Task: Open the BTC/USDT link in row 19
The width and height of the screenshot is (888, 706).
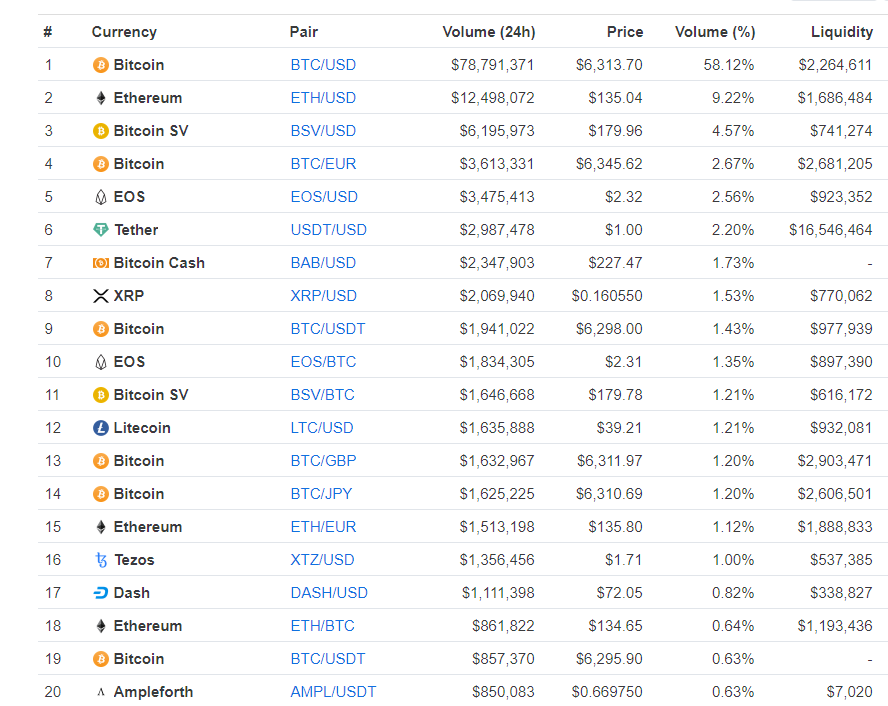Action: pos(328,660)
